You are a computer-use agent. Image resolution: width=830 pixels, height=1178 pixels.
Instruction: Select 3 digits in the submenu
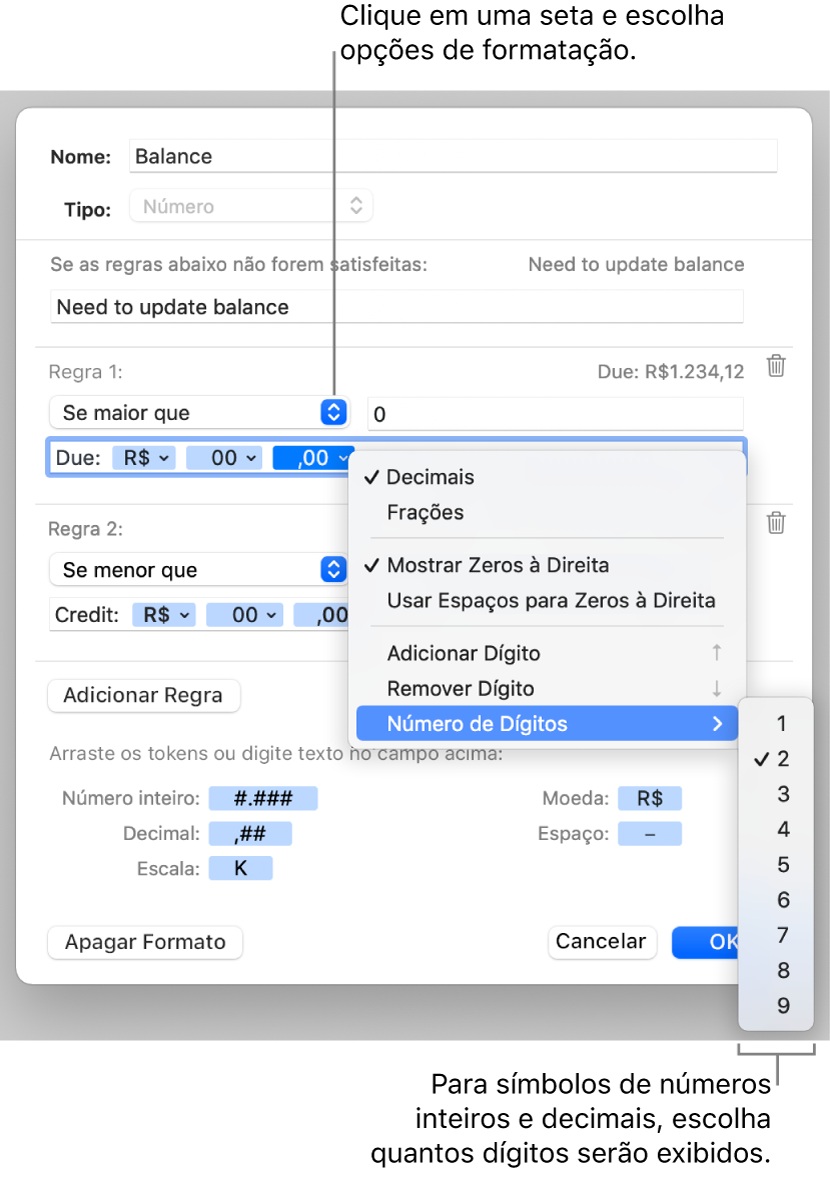(777, 794)
